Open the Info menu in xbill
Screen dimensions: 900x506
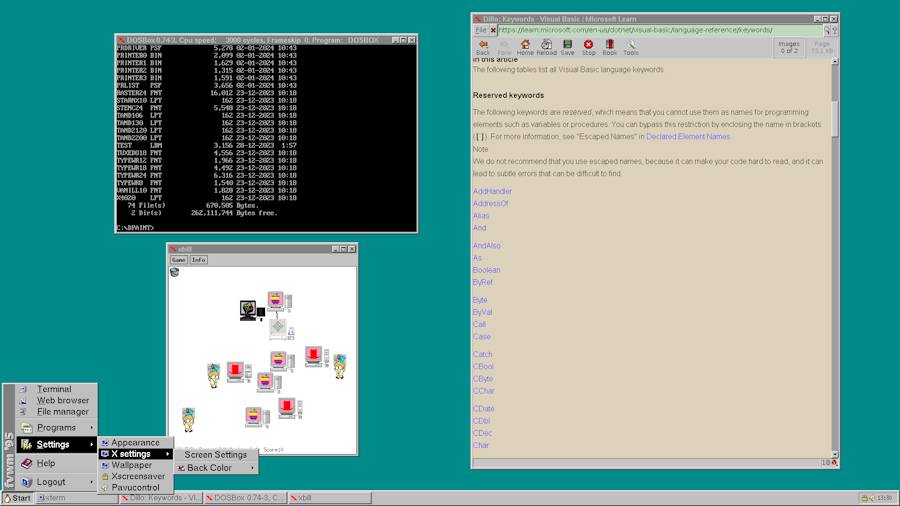pos(199,260)
